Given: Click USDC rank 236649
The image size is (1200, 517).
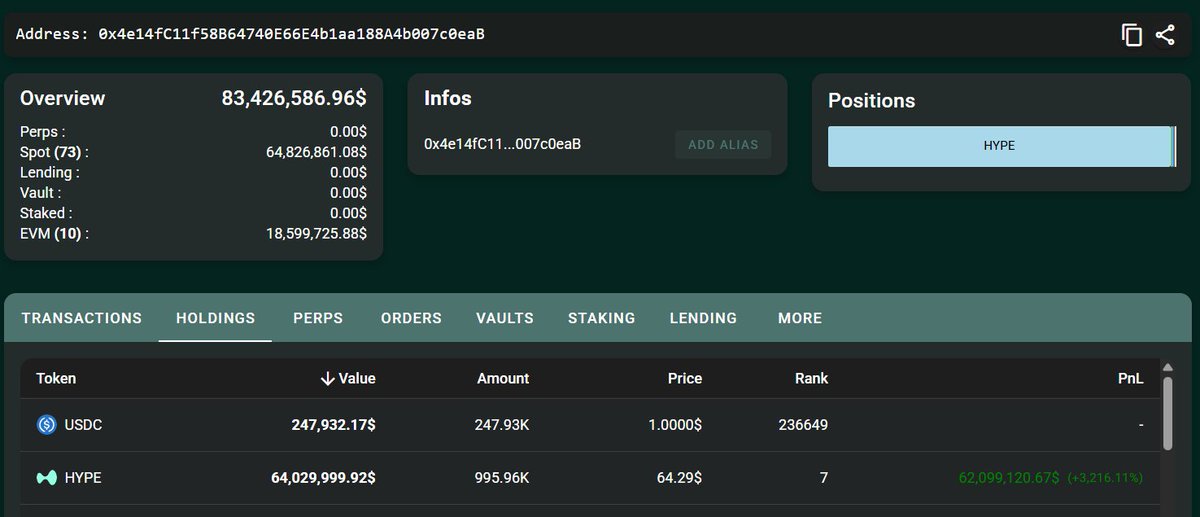Looking at the screenshot, I should (x=803, y=425).
